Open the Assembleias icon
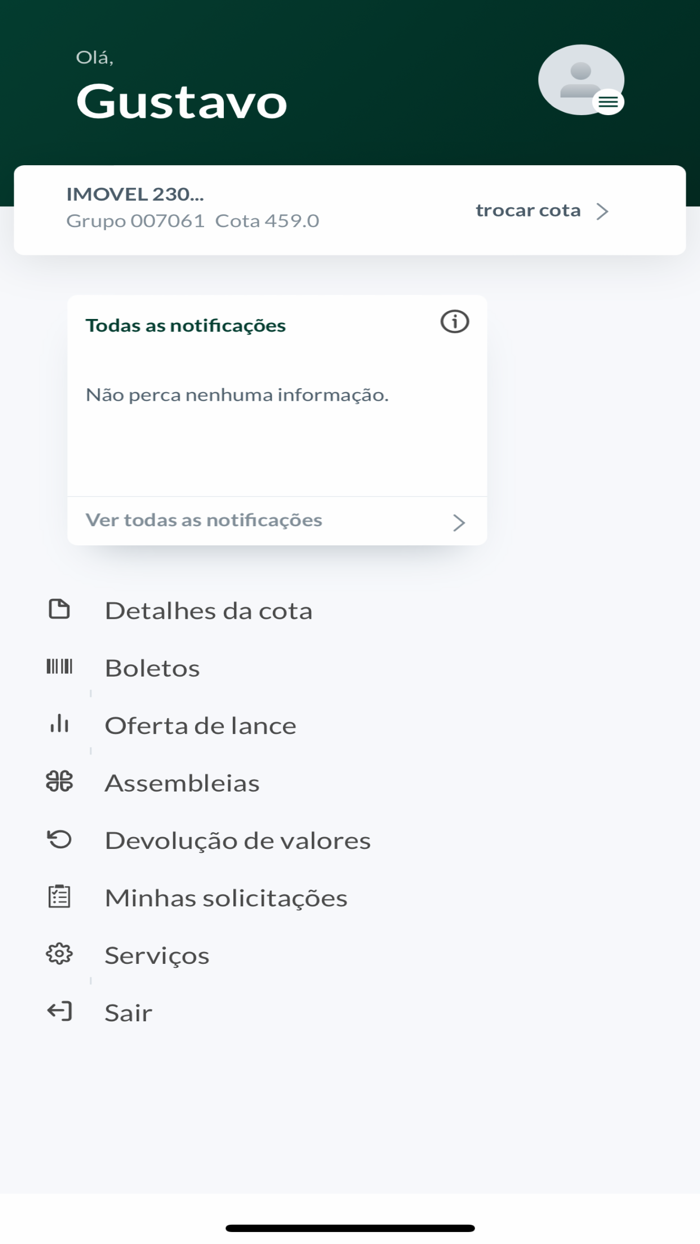700x1244 pixels. point(60,782)
